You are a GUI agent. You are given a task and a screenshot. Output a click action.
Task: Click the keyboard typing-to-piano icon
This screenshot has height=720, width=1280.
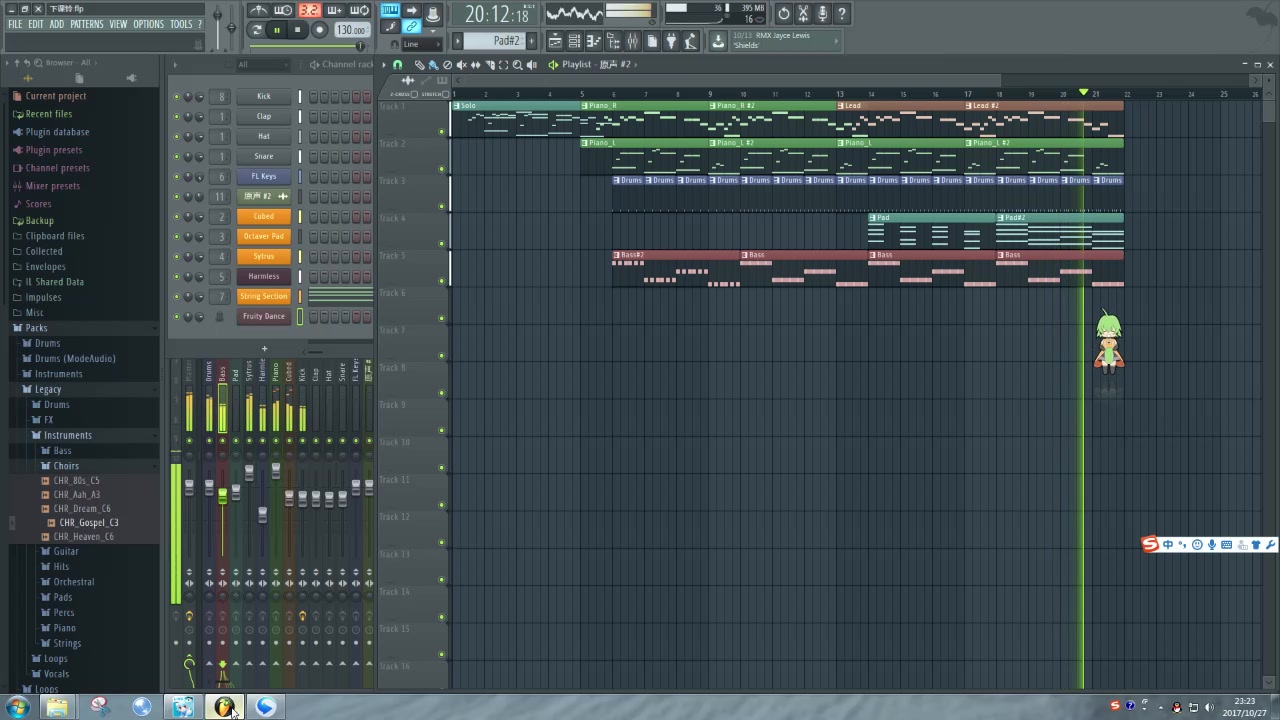pyautogui.click(x=390, y=10)
